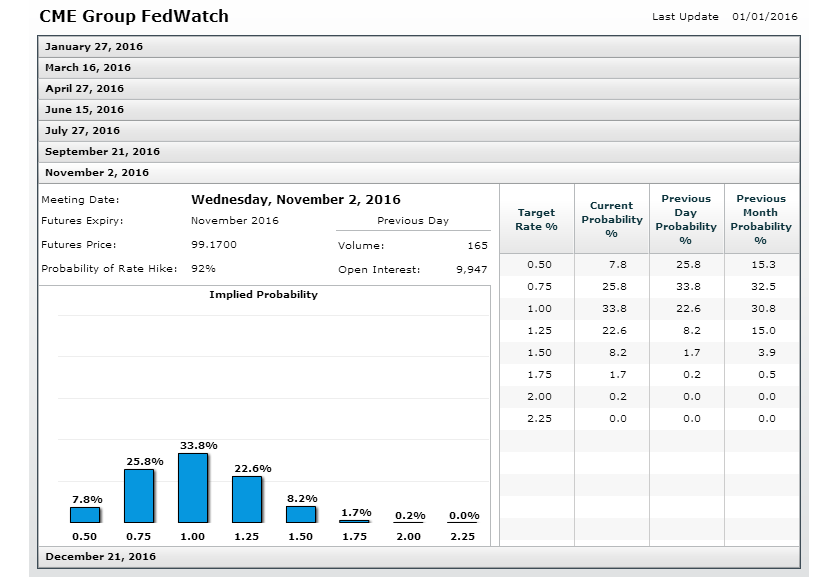Click Previous Month Probability value 30.8

point(764,308)
